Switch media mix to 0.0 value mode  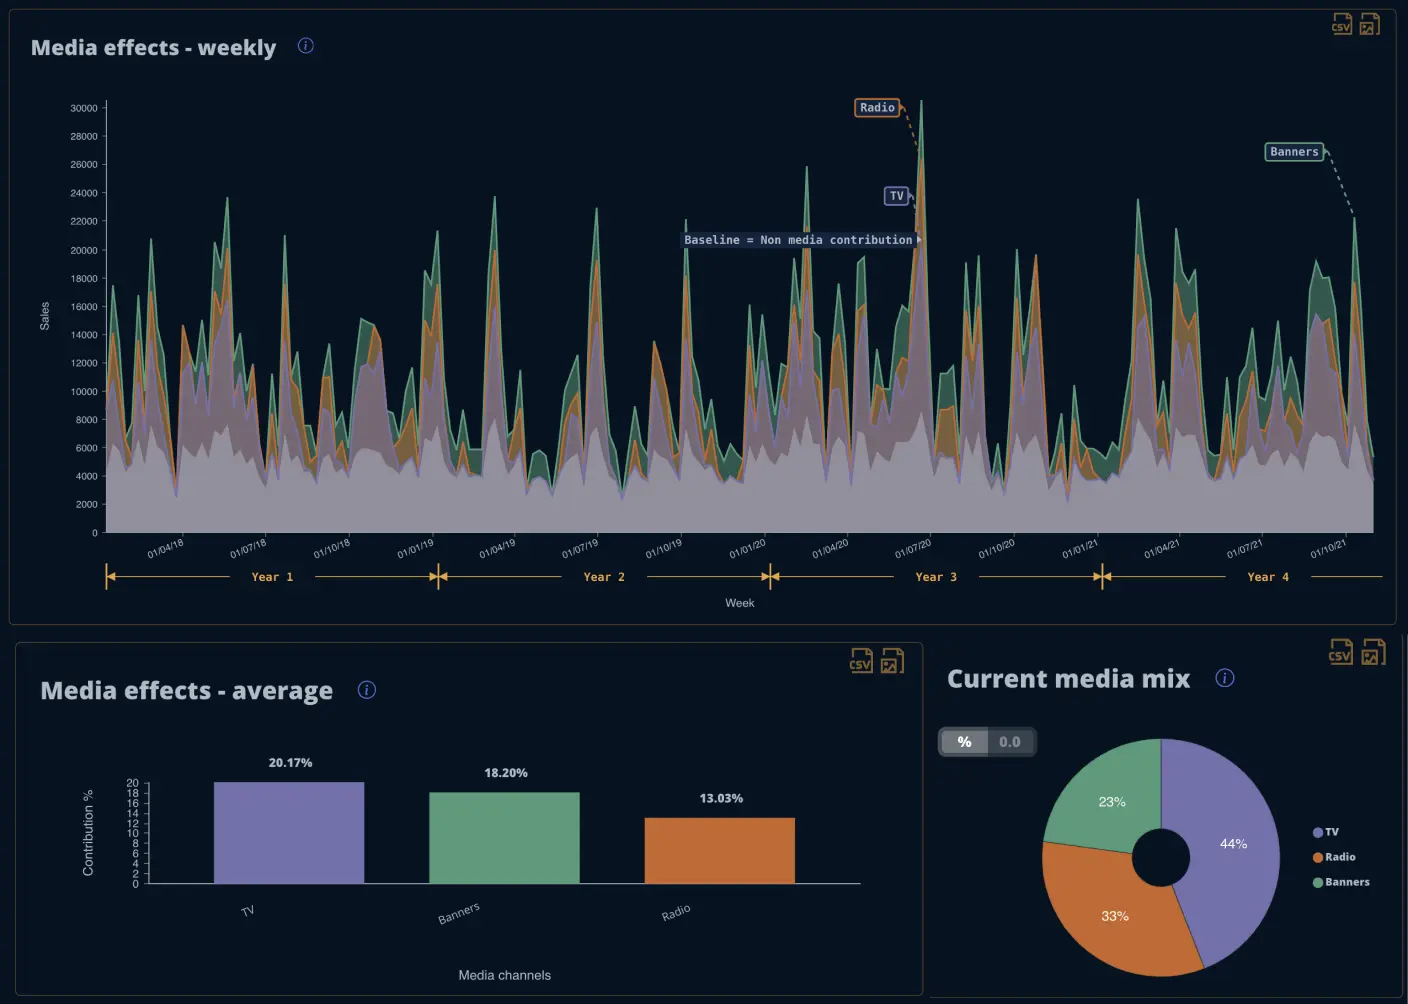pyautogui.click(x=1010, y=742)
